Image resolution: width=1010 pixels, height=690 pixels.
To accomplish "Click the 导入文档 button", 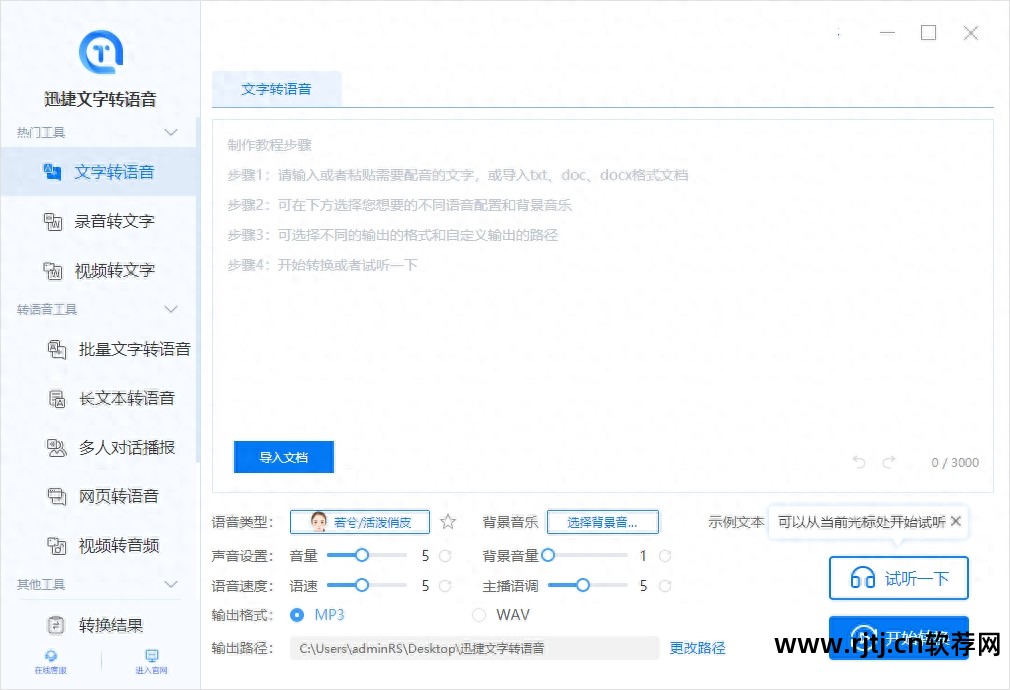I will tap(283, 457).
